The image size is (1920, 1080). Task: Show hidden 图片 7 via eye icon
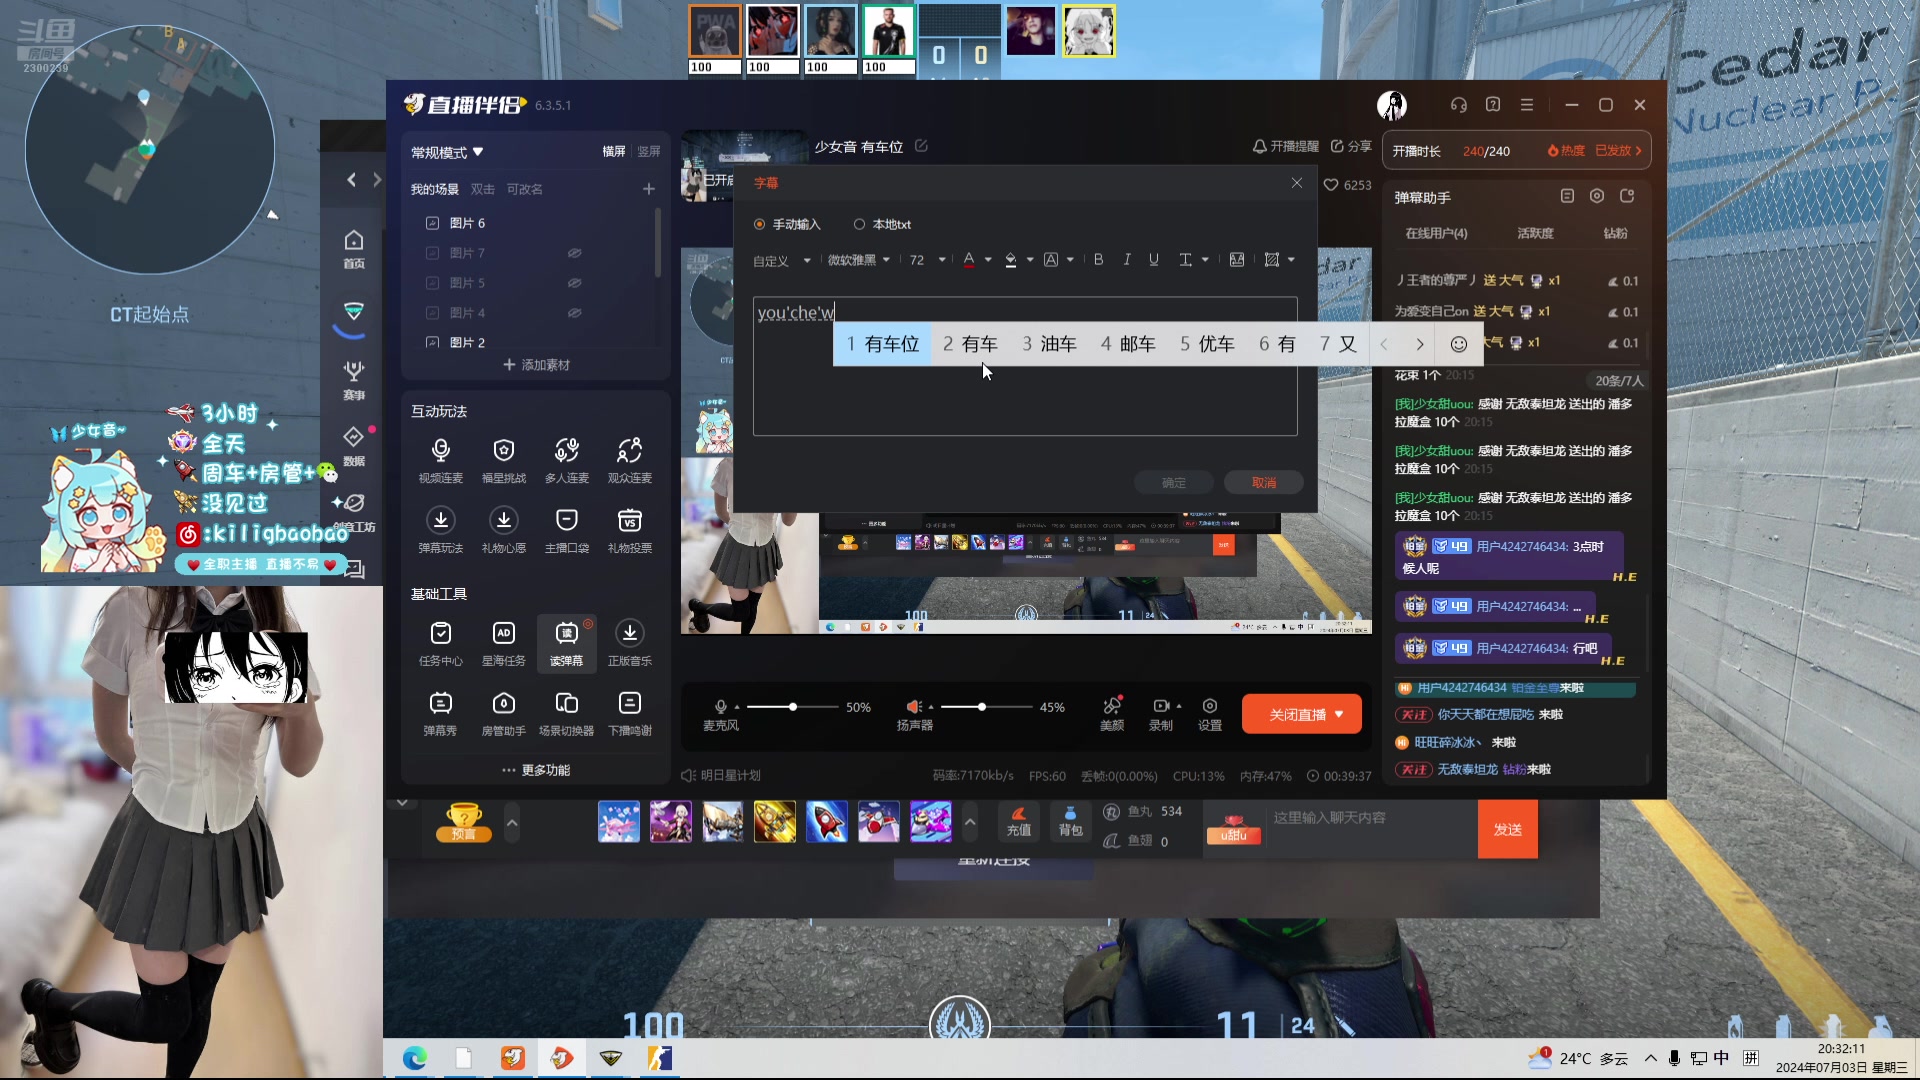pyautogui.click(x=575, y=253)
